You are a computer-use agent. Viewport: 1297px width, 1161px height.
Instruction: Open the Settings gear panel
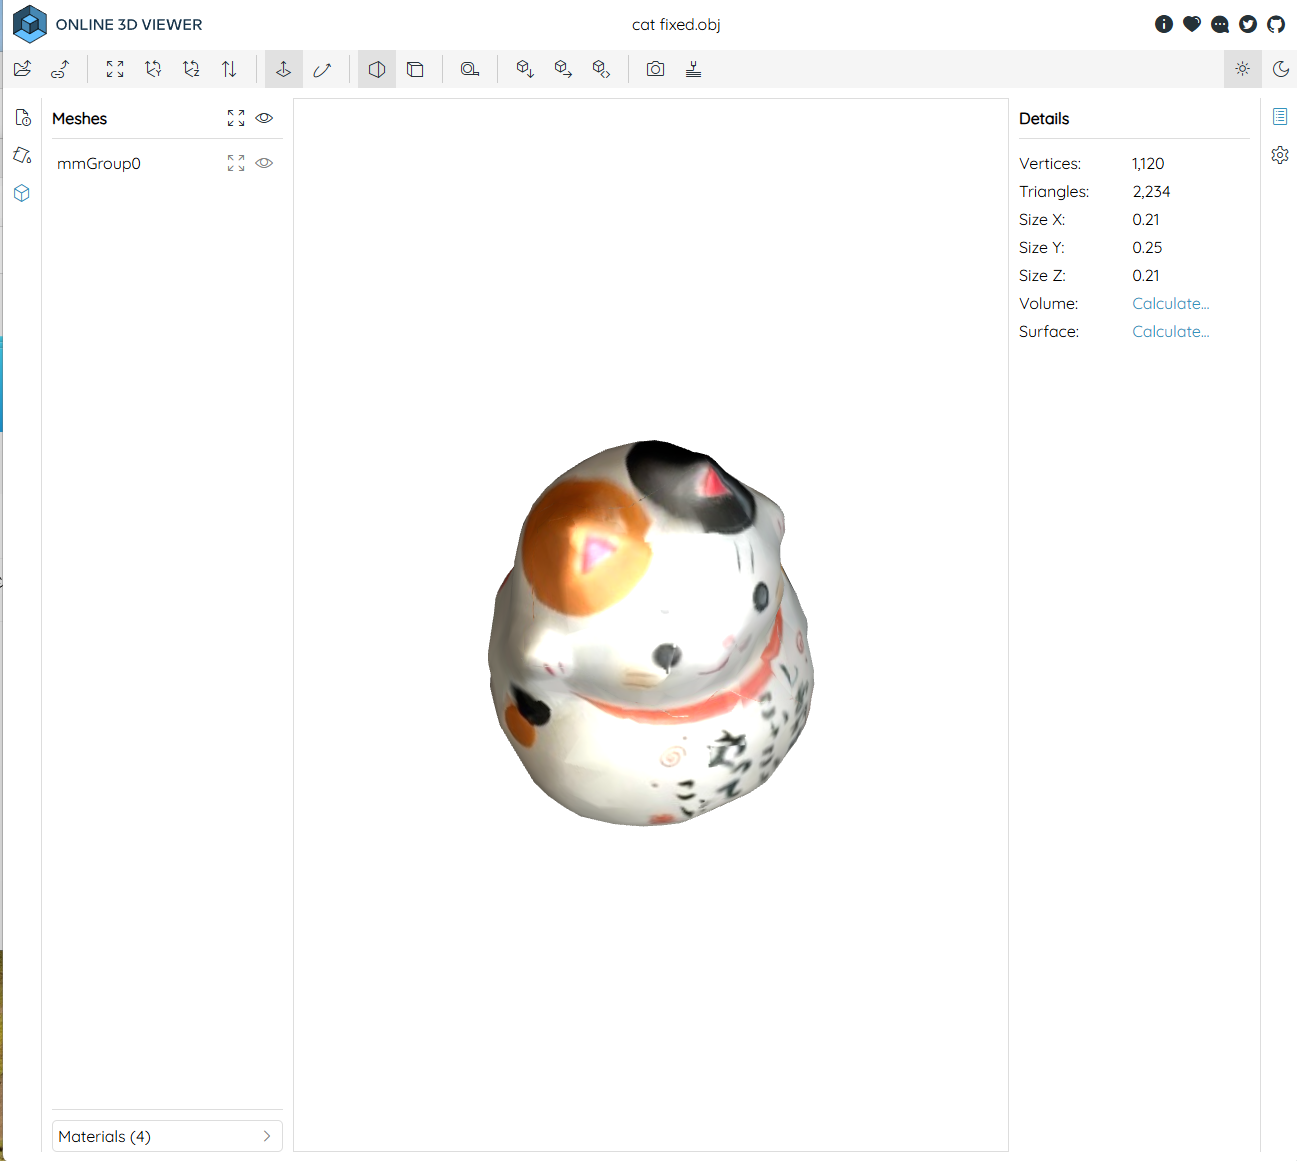click(1280, 155)
